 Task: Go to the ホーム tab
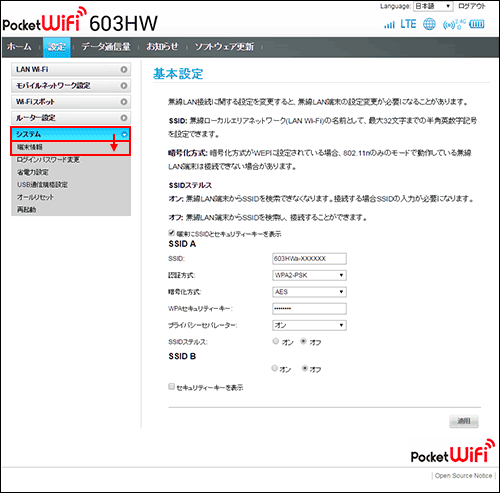coord(19,47)
